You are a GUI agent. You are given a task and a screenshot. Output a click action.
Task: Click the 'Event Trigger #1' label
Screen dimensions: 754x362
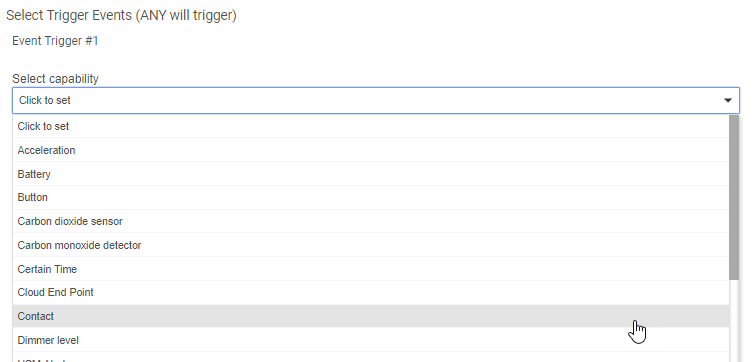pos(55,41)
